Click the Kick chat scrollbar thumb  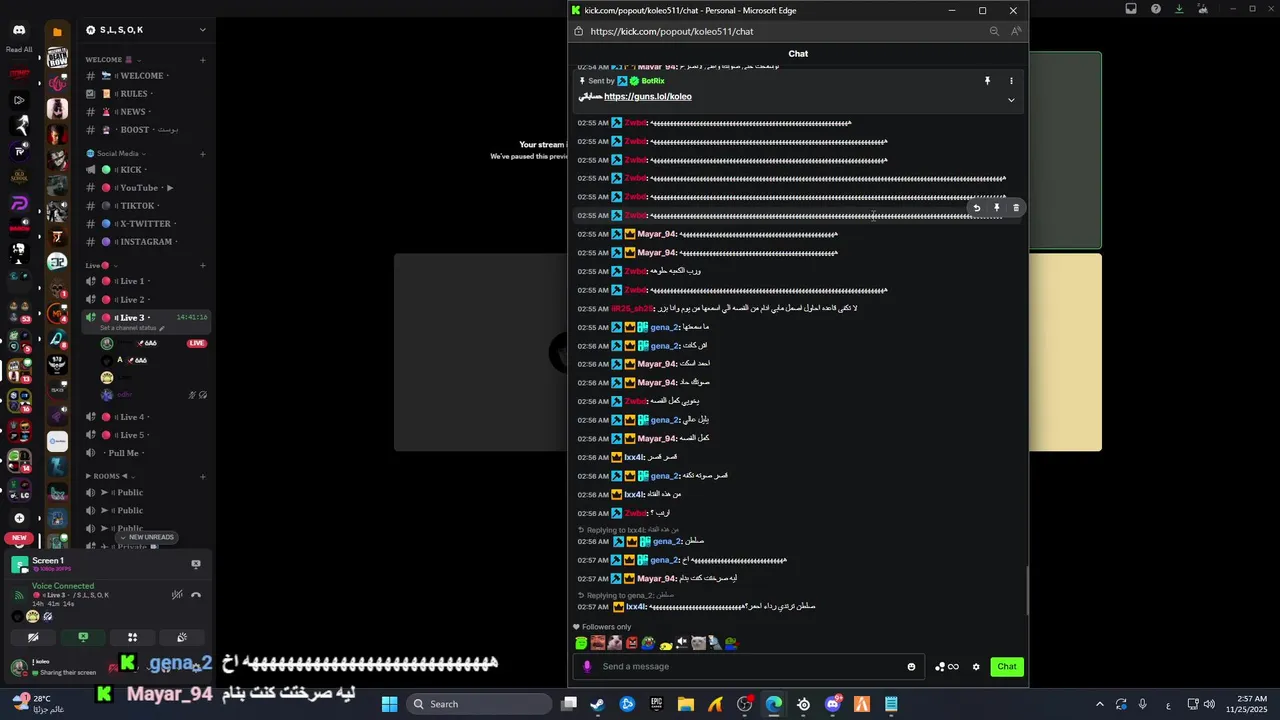[x=1028, y=590]
